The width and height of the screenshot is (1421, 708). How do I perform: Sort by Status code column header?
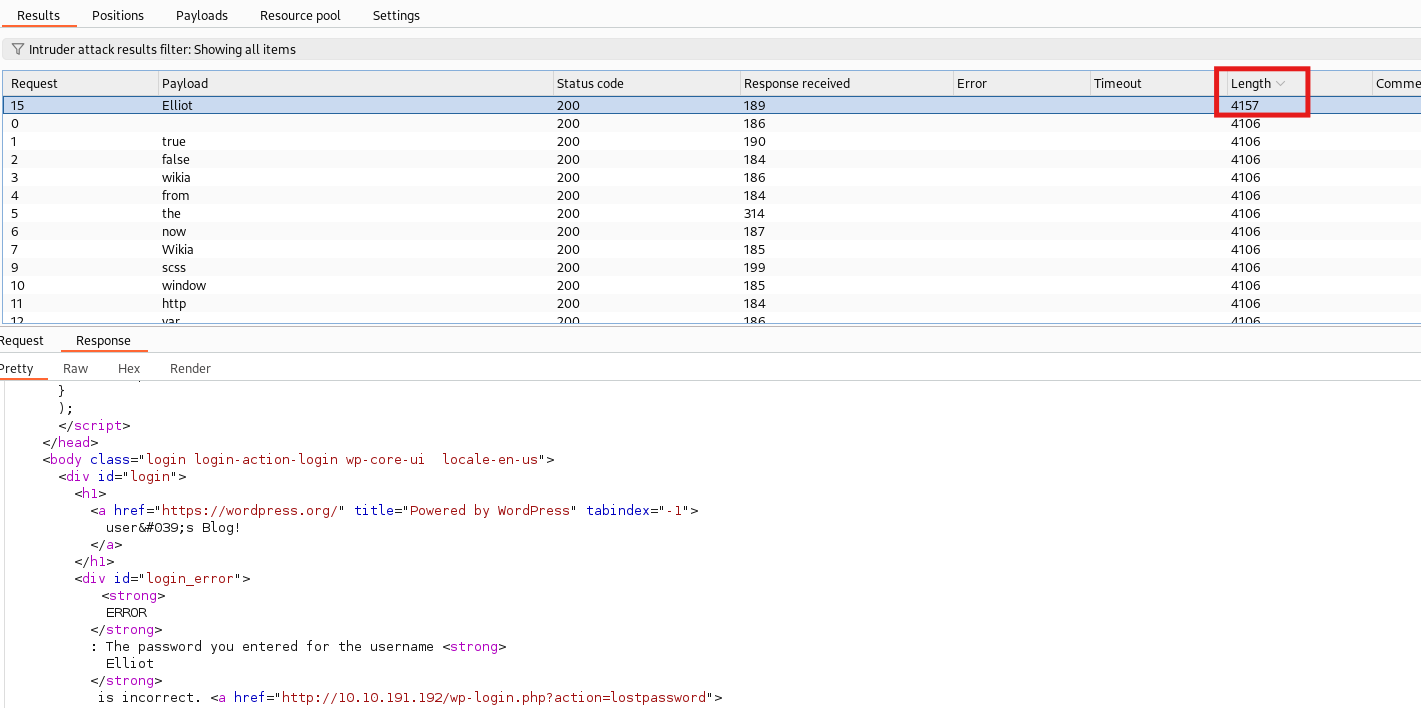tap(590, 84)
